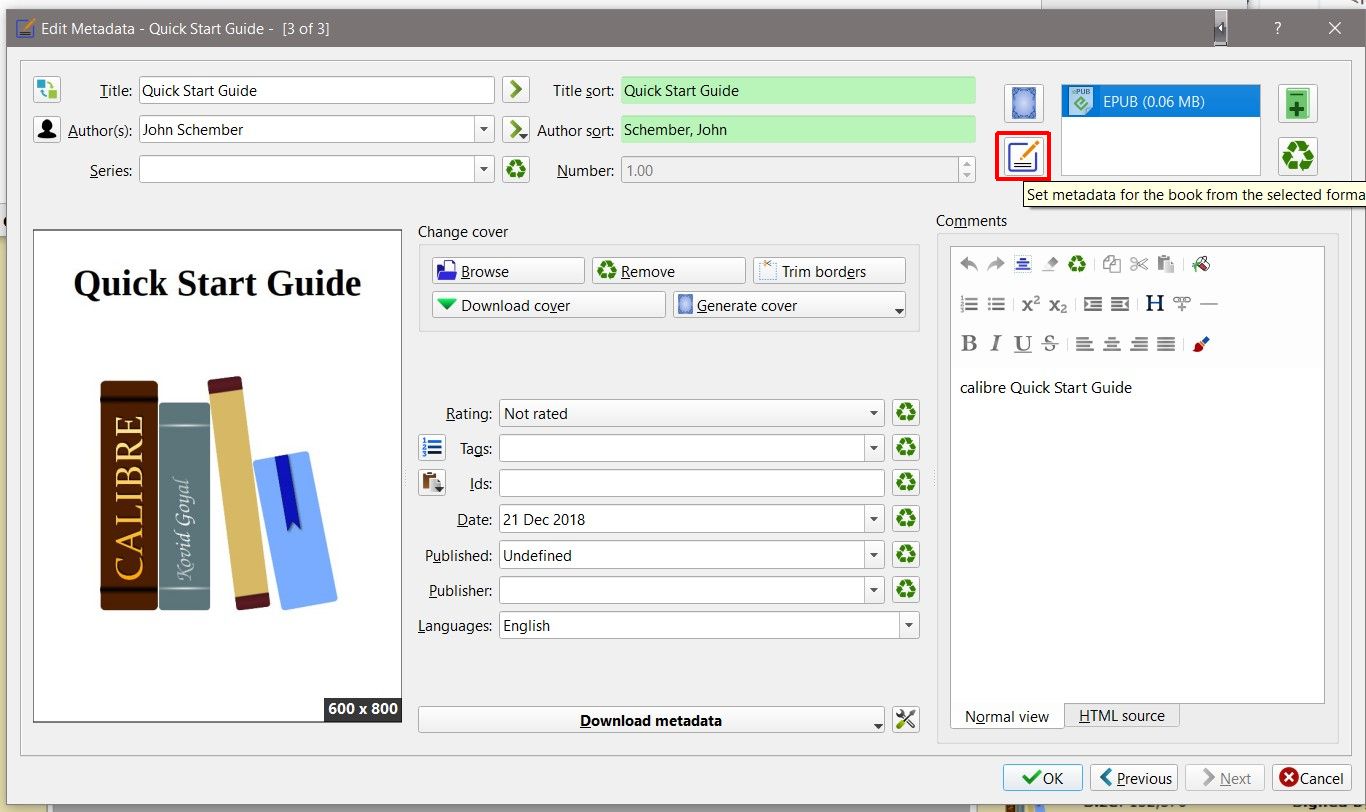Clear the Ids field
Image resolution: width=1366 pixels, height=812 pixels.
click(x=906, y=483)
